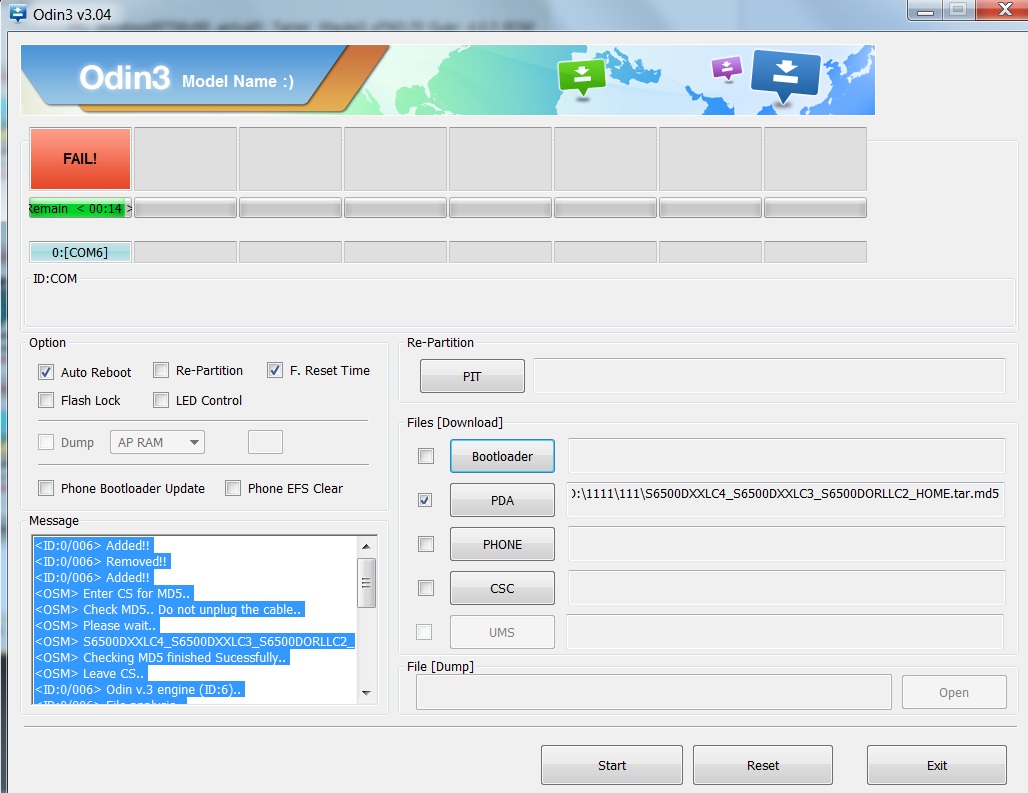This screenshot has width=1028, height=793.
Task: Click the PHONE file button
Action: click(x=502, y=544)
